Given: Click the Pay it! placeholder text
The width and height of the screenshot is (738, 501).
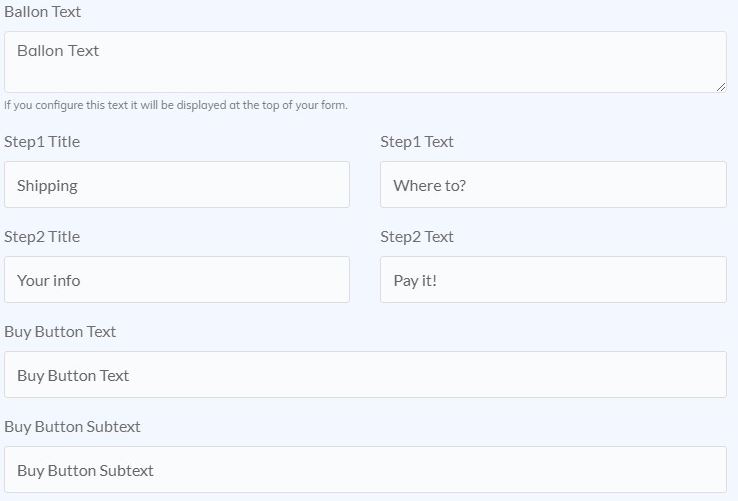Looking at the screenshot, I should 415,281.
